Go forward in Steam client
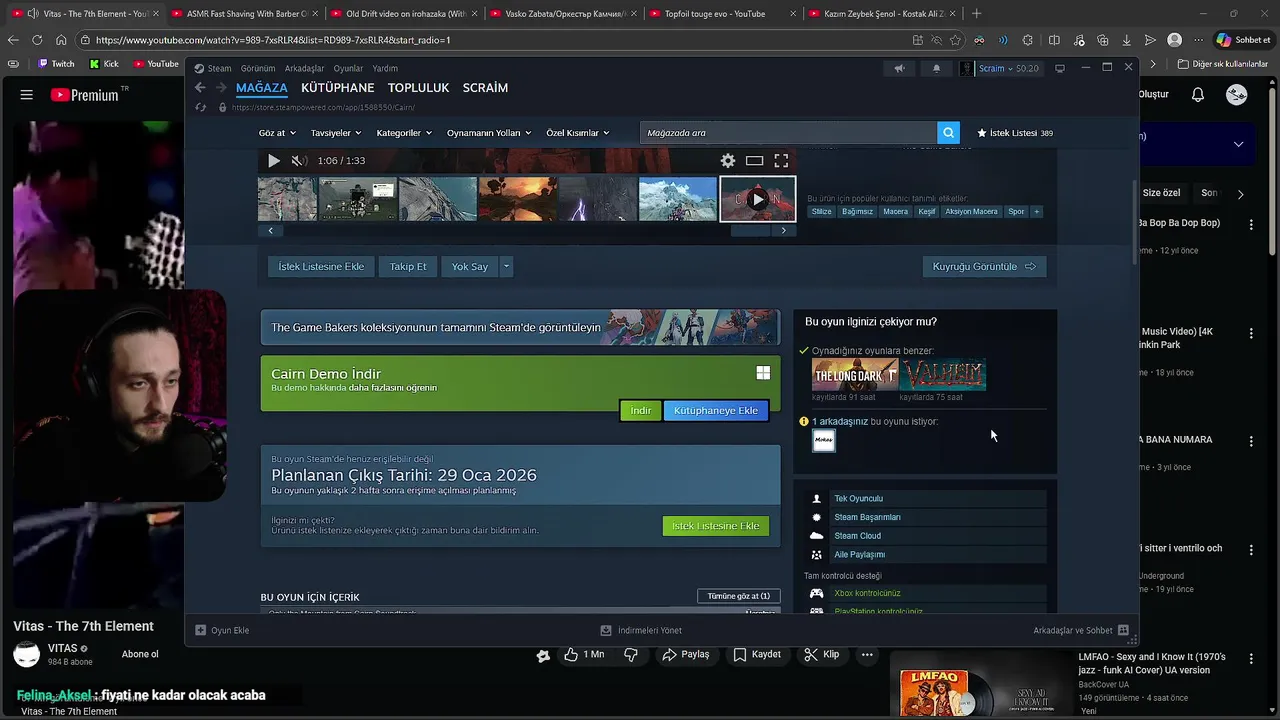This screenshot has width=1280, height=720. 221,88
